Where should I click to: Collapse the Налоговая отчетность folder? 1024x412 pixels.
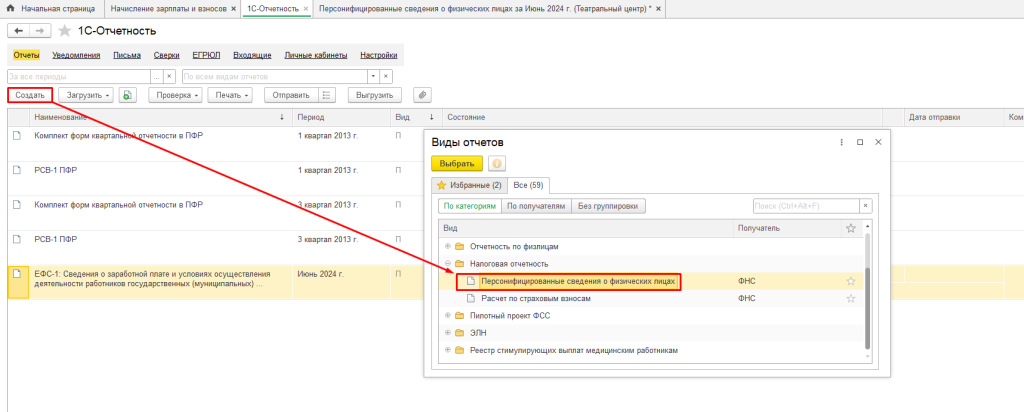click(x=448, y=264)
